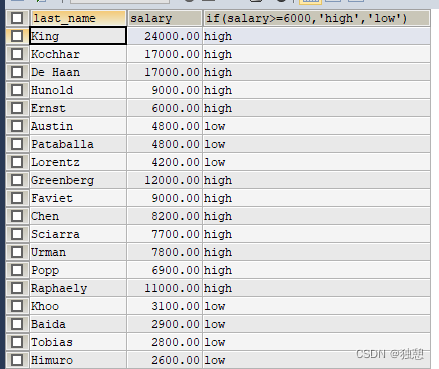Sort by the last_name column header

78,18
